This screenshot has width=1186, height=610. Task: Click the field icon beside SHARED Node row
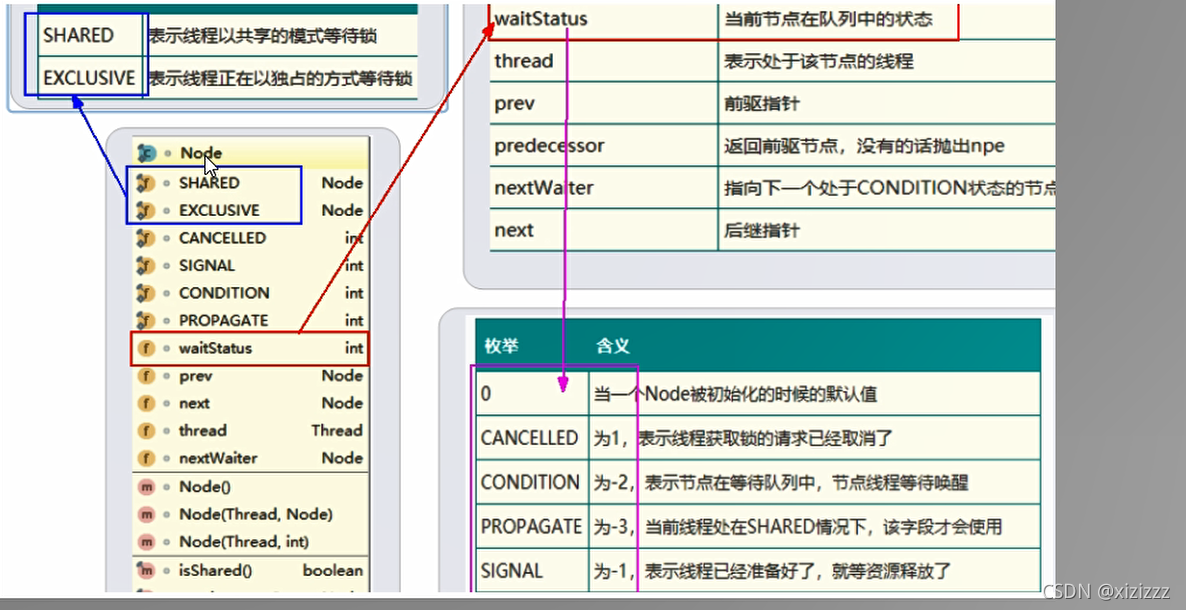pyautogui.click(x=145, y=182)
